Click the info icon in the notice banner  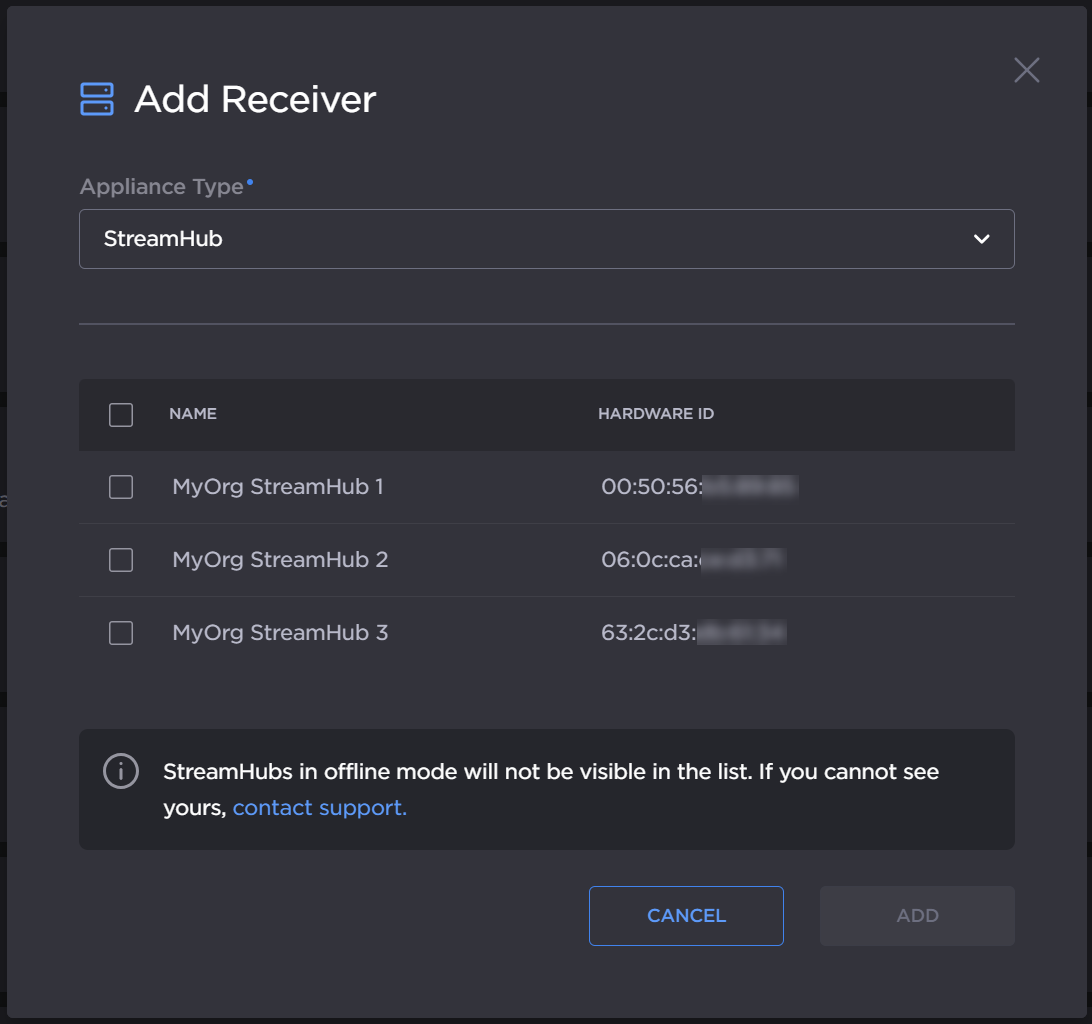(121, 771)
